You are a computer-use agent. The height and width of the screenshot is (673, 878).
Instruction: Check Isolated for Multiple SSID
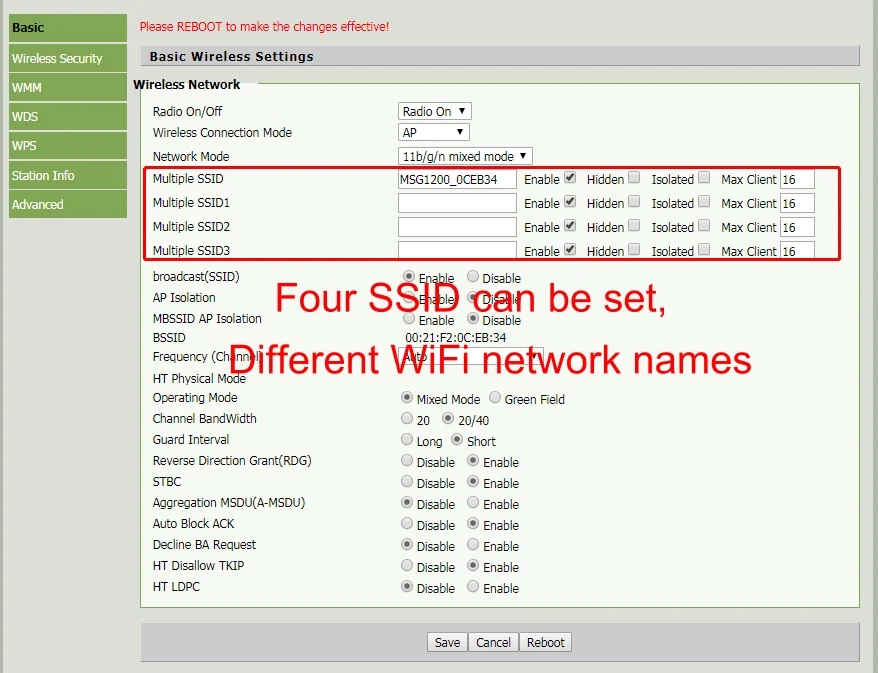point(704,177)
